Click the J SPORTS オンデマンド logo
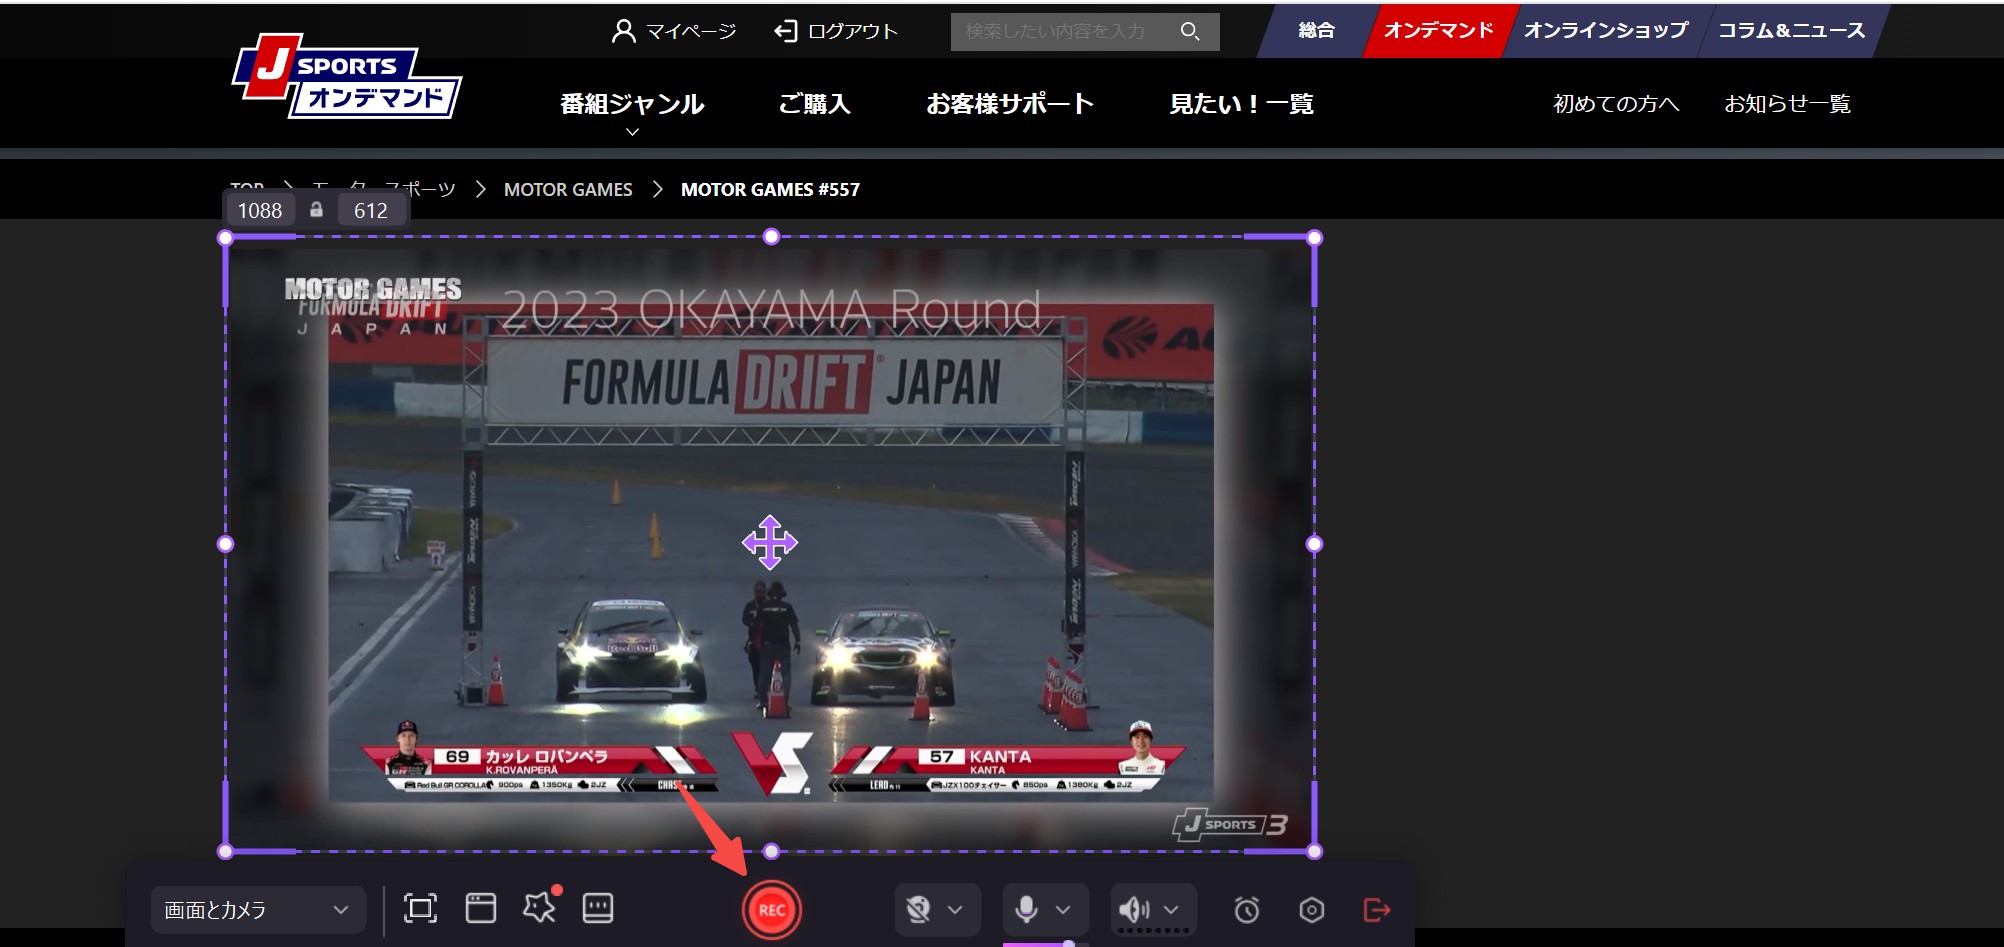This screenshot has width=2004, height=947. pos(347,77)
